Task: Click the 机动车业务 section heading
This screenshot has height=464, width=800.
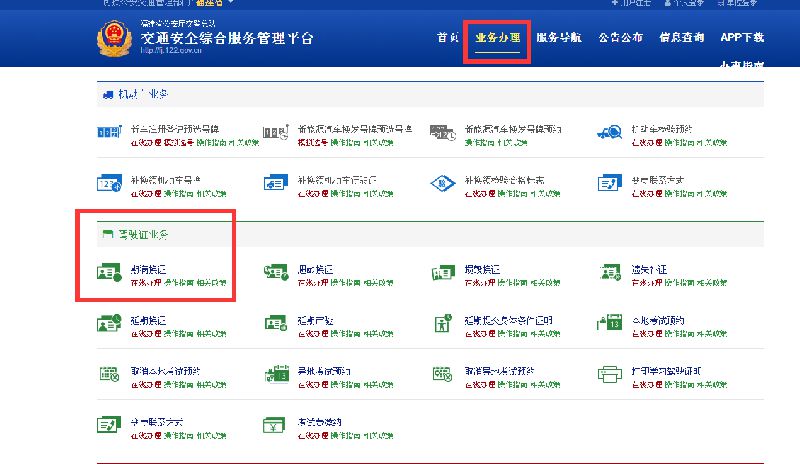Action: (143, 94)
